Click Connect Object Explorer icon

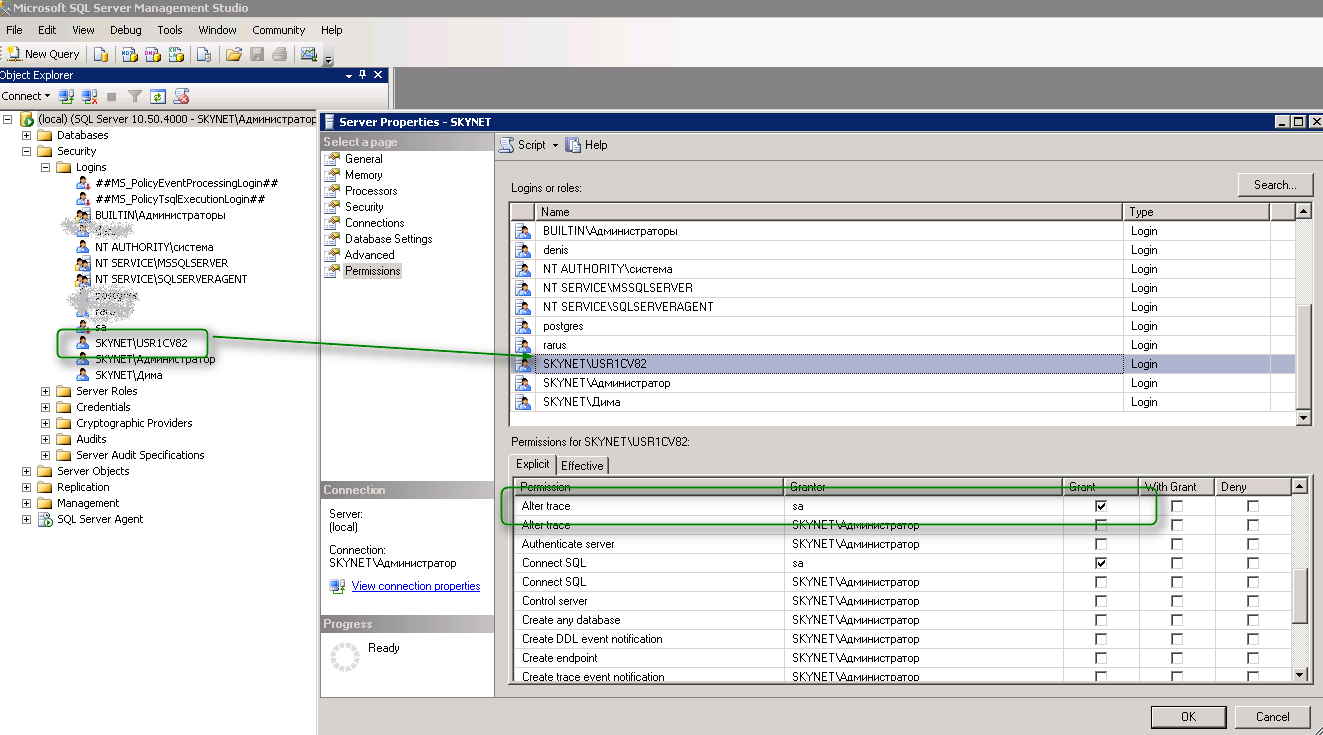click(66, 96)
